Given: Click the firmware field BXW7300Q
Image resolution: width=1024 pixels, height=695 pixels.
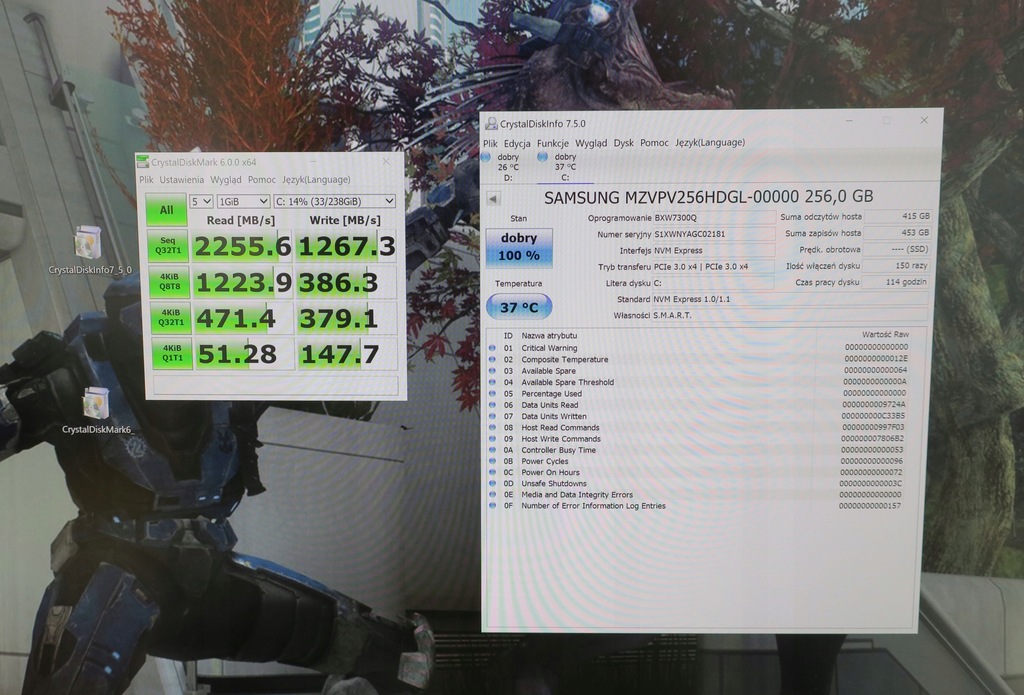Looking at the screenshot, I should [714, 218].
